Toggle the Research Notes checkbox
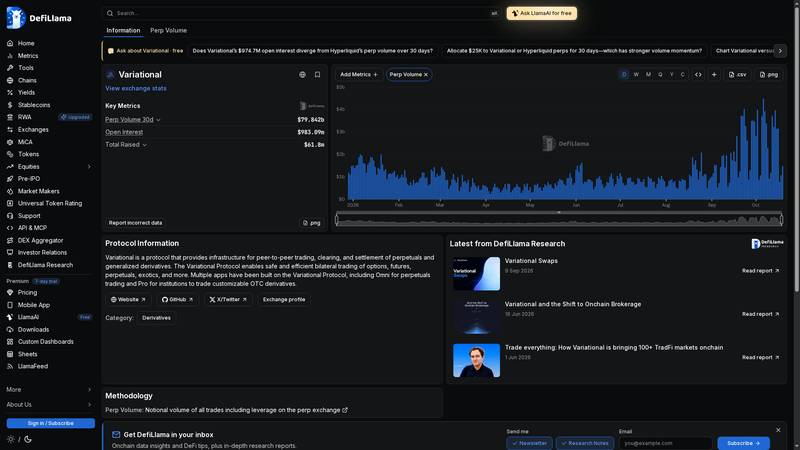This screenshot has width=800, height=450. pos(585,443)
